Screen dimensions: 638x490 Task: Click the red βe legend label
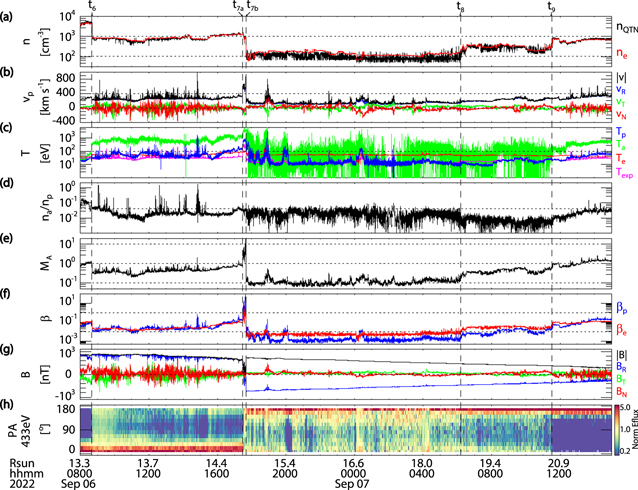[622, 329]
